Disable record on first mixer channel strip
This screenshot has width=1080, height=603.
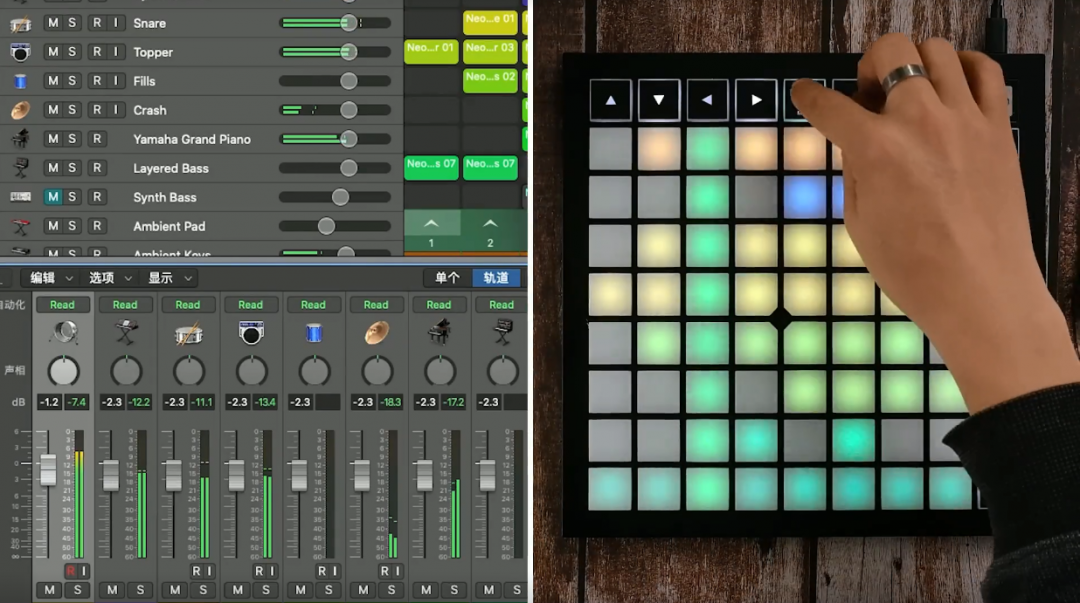[x=70, y=570]
